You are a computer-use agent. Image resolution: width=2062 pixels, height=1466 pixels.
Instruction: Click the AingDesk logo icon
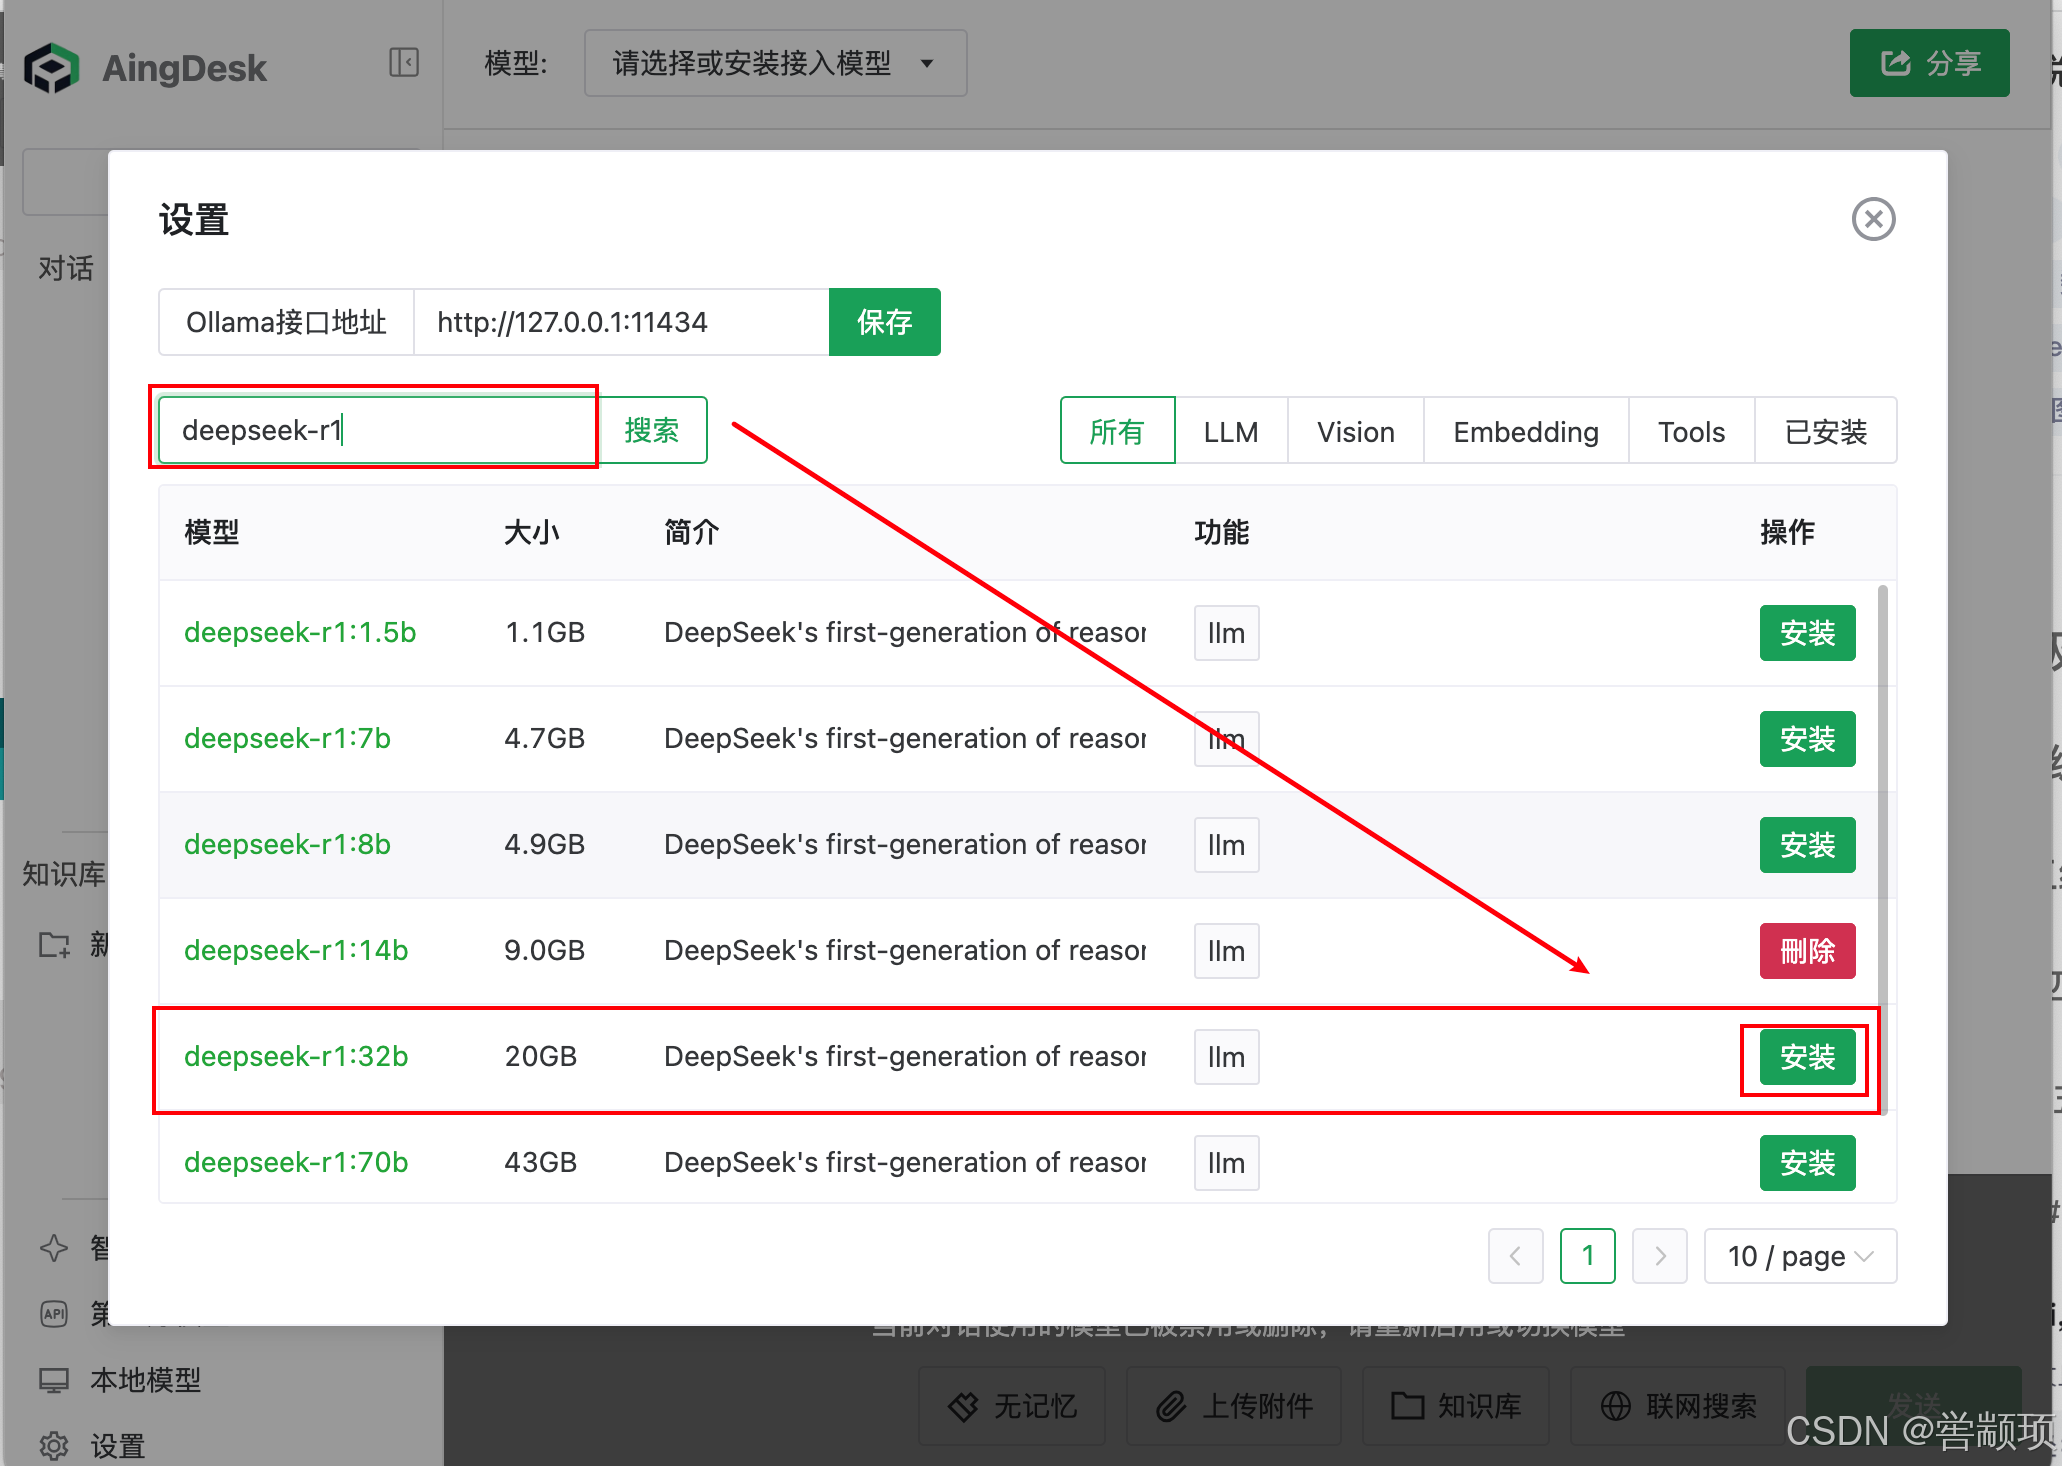(52, 67)
